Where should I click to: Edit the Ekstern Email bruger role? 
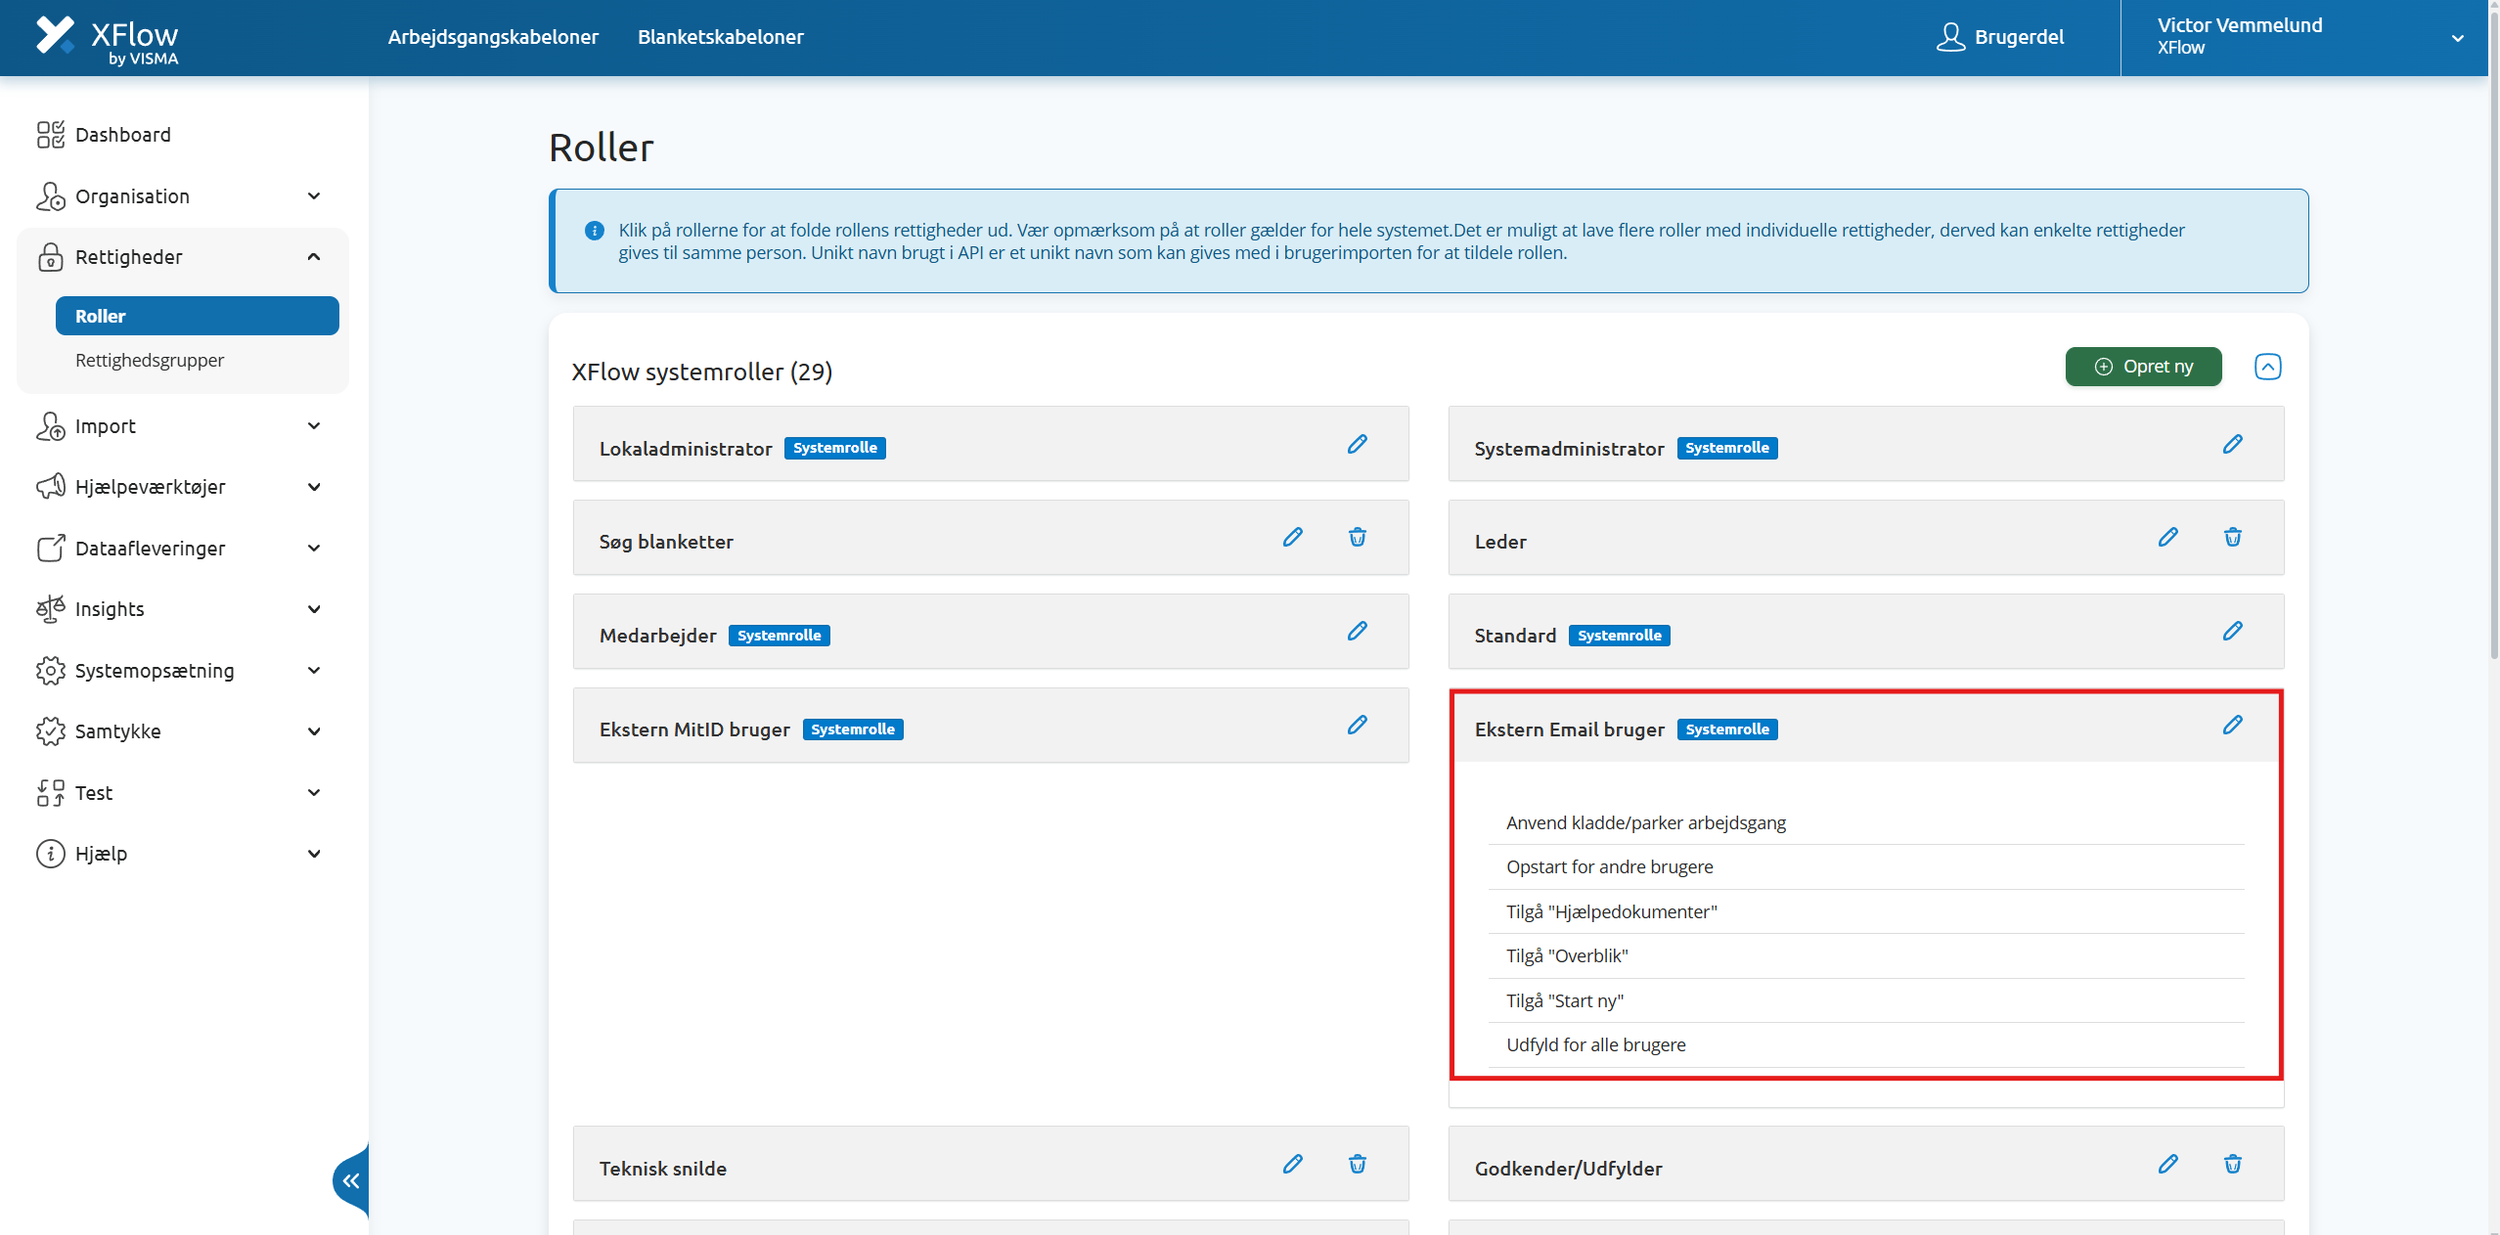[2232, 725]
